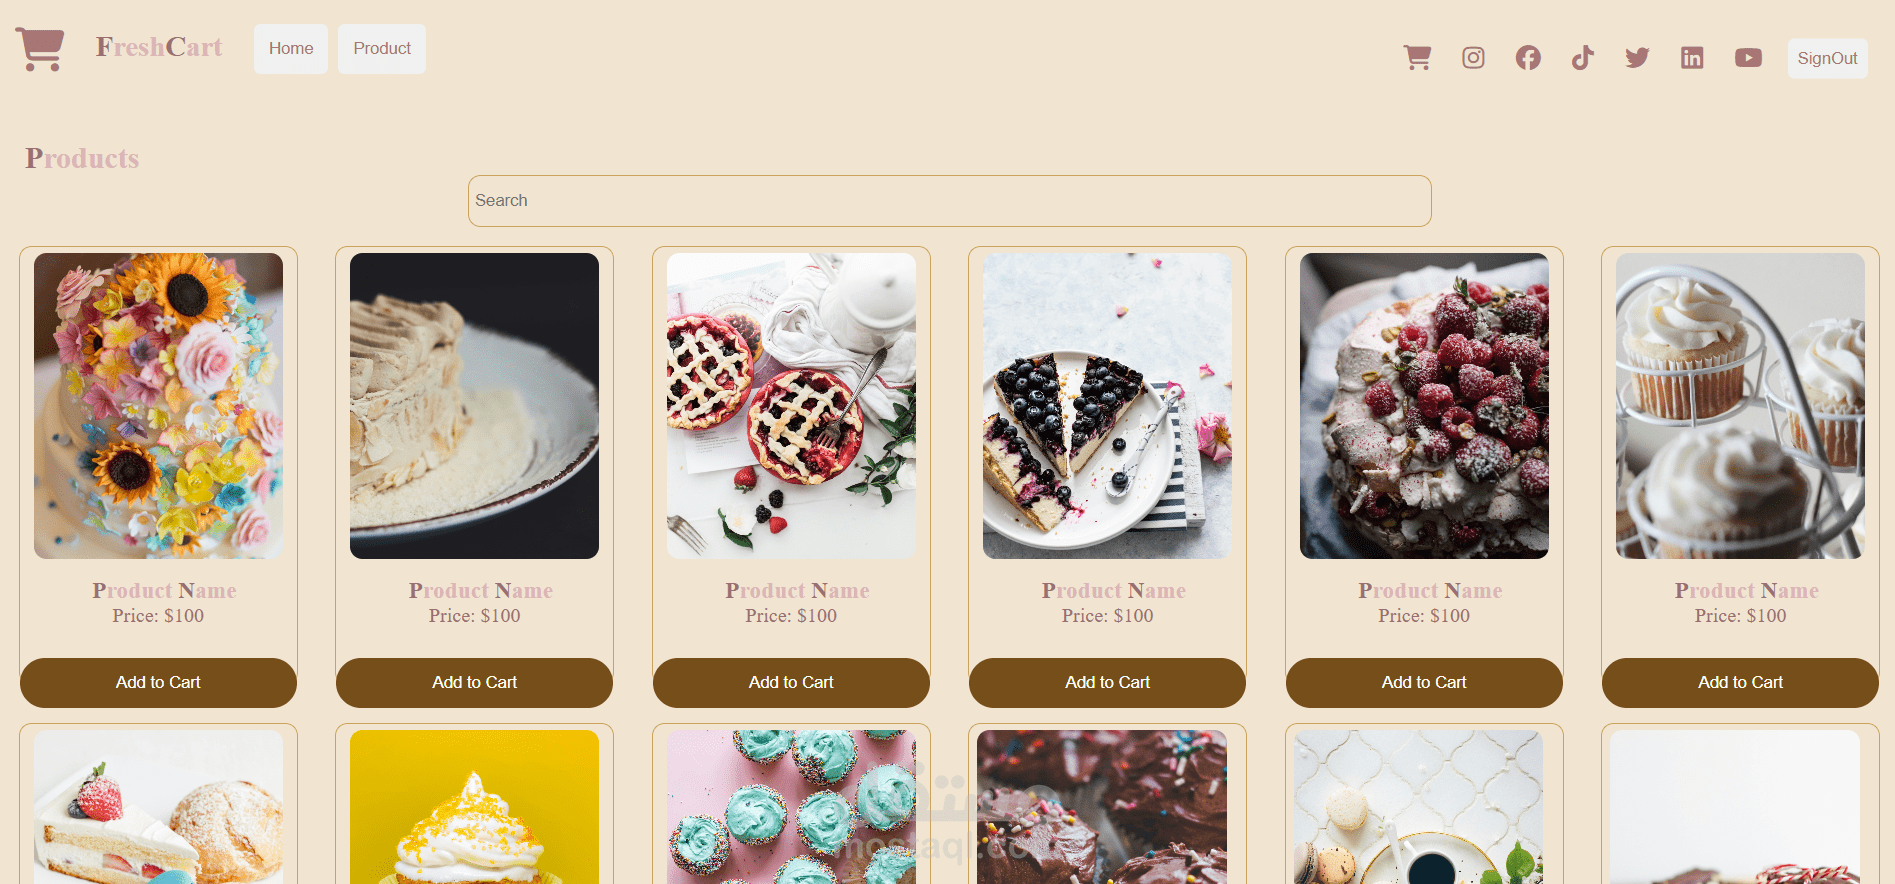Focus the Search products field

pyautogui.click(x=950, y=201)
